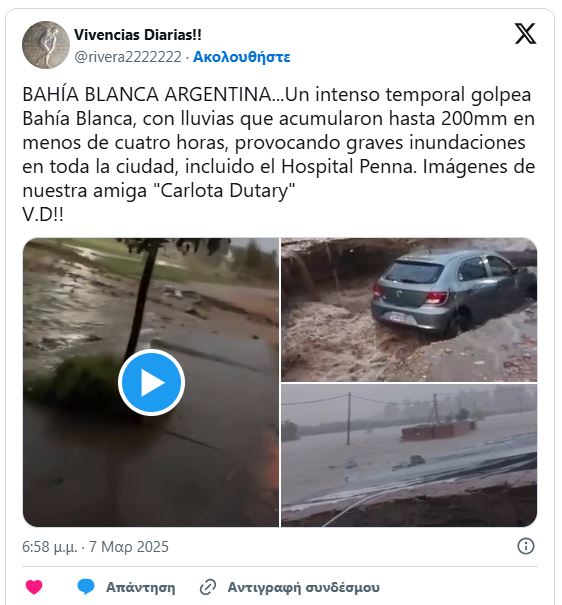Click Αντιγραφή συνδέσμου to copy link
562x605 pixels.
[x=304, y=587]
